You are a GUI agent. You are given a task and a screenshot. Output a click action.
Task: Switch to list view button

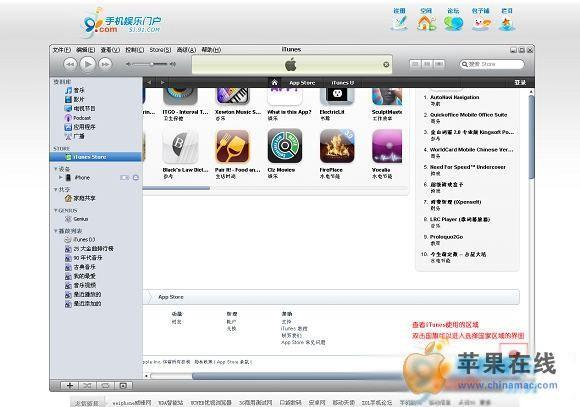click(x=415, y=64)
